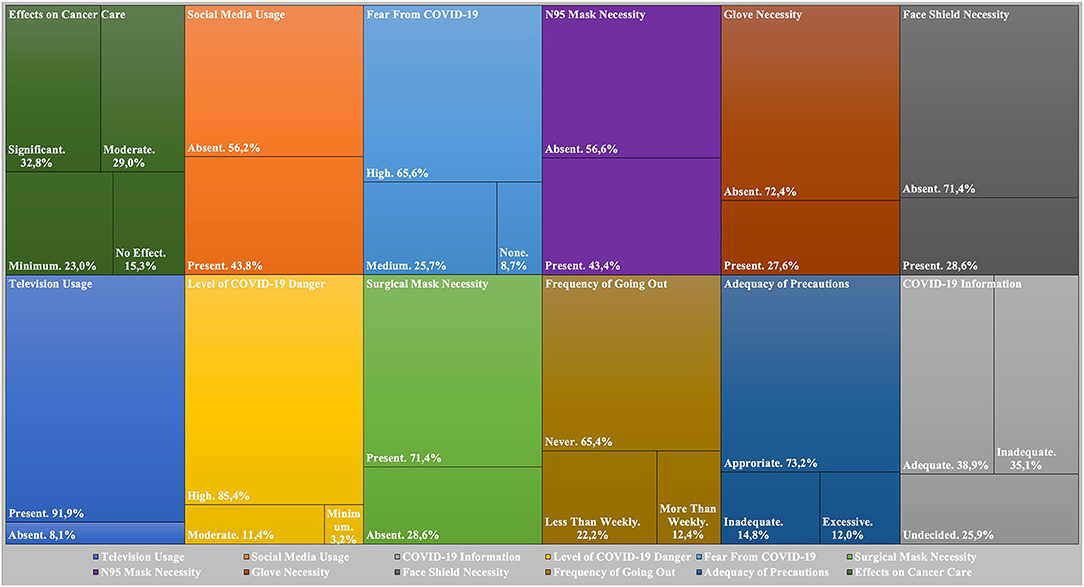
Task: Click the "Never. 65,4%" going out cell
Action: pos(632,363)
